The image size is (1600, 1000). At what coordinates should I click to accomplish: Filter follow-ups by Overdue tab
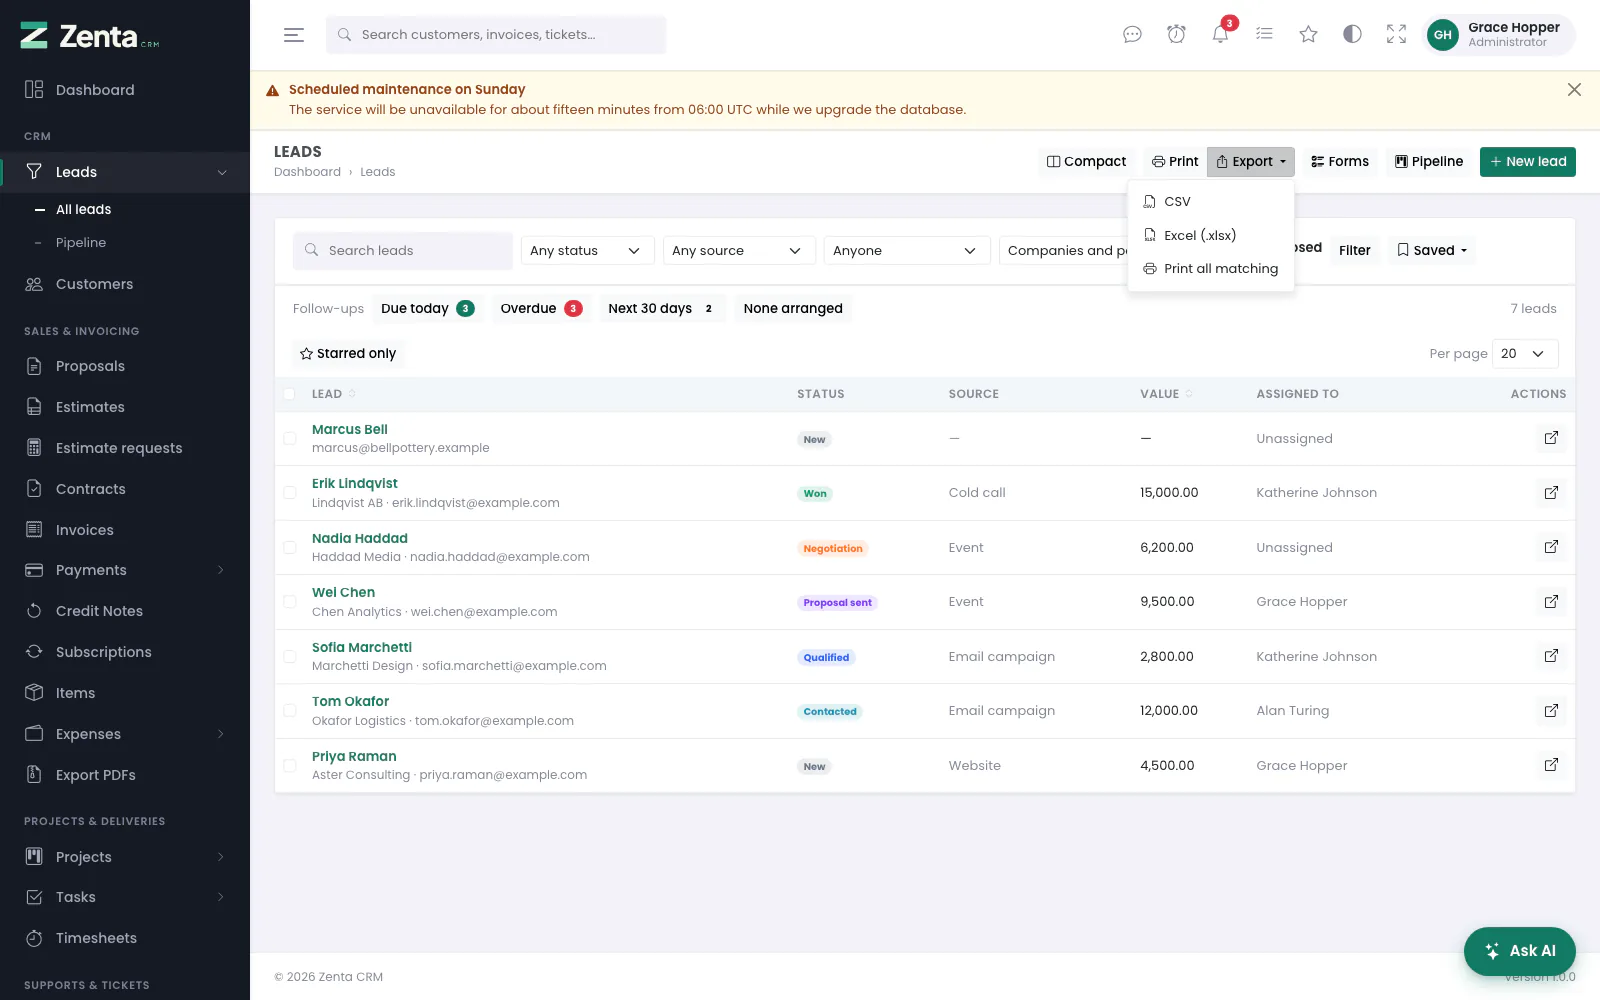click(x=541, y=309)
